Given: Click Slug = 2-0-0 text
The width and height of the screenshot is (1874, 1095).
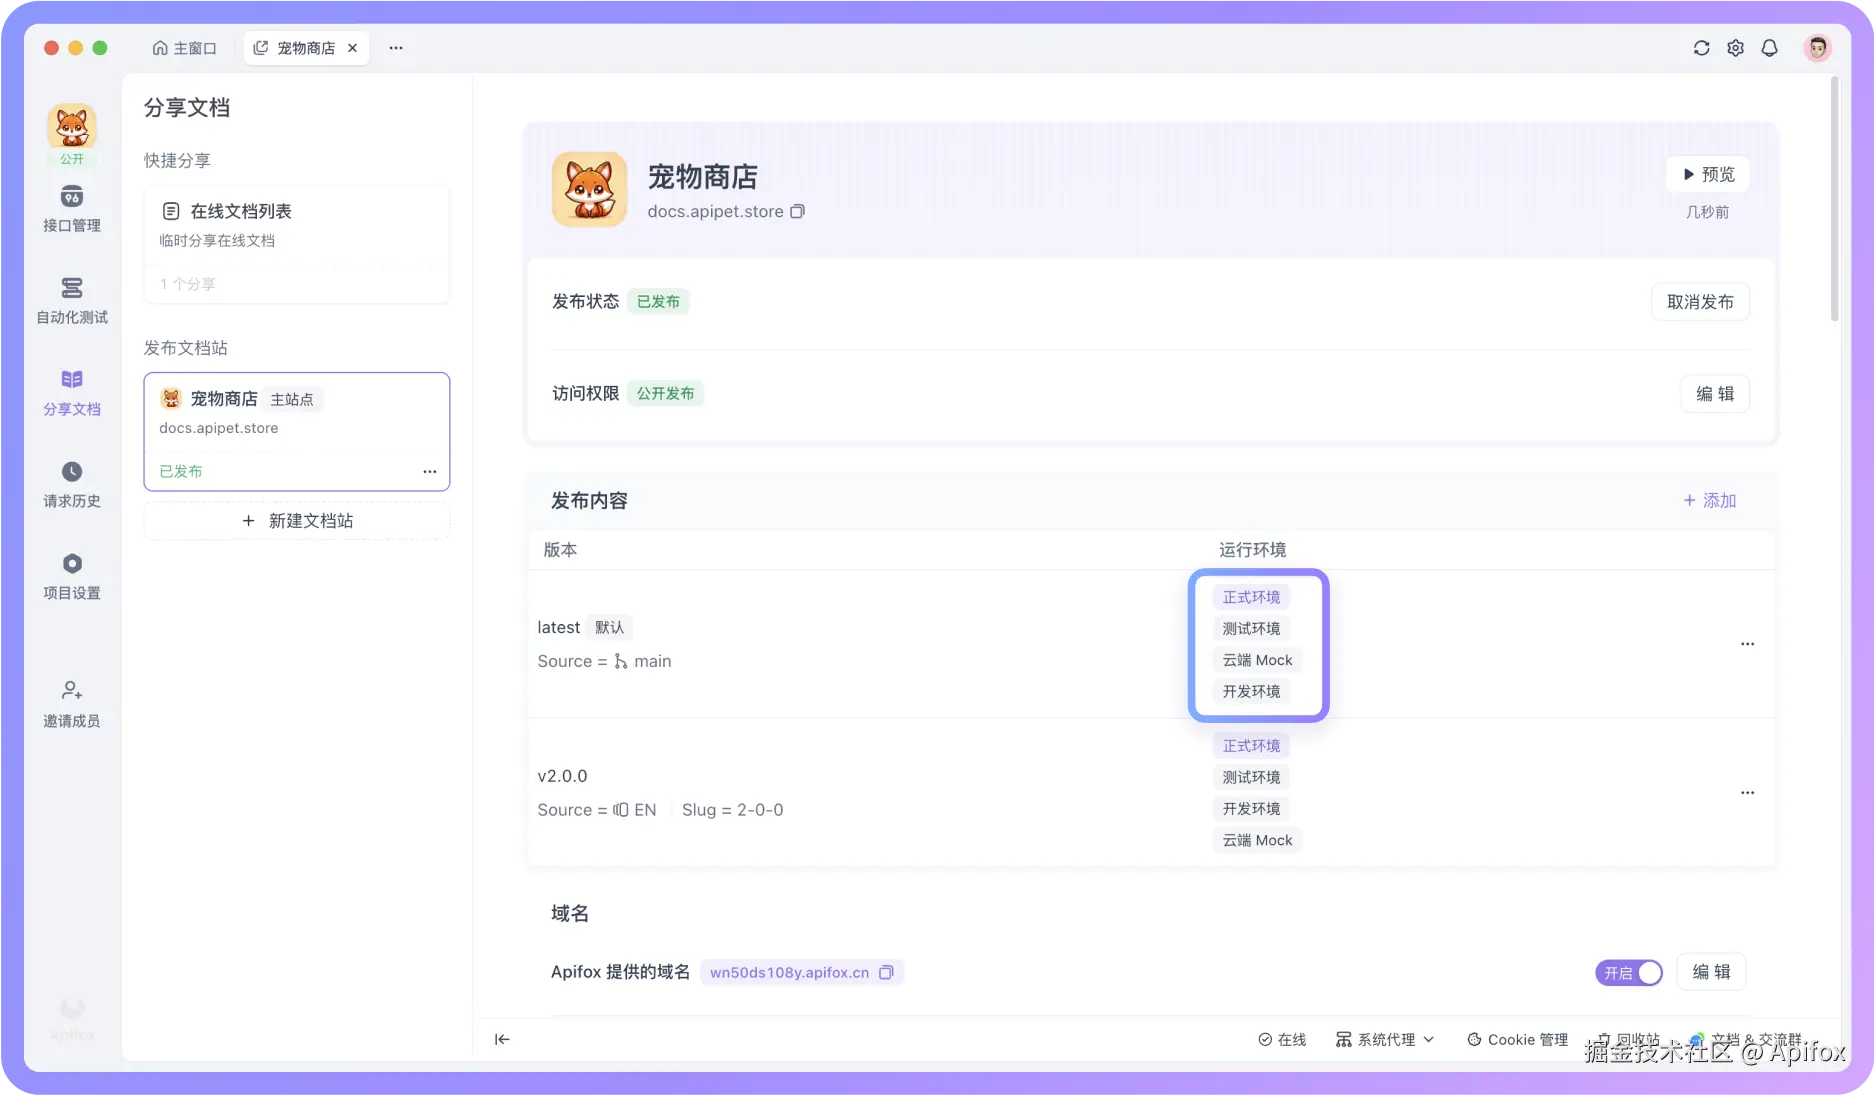Looking at the screenshot, I should (x=732, y=810).
